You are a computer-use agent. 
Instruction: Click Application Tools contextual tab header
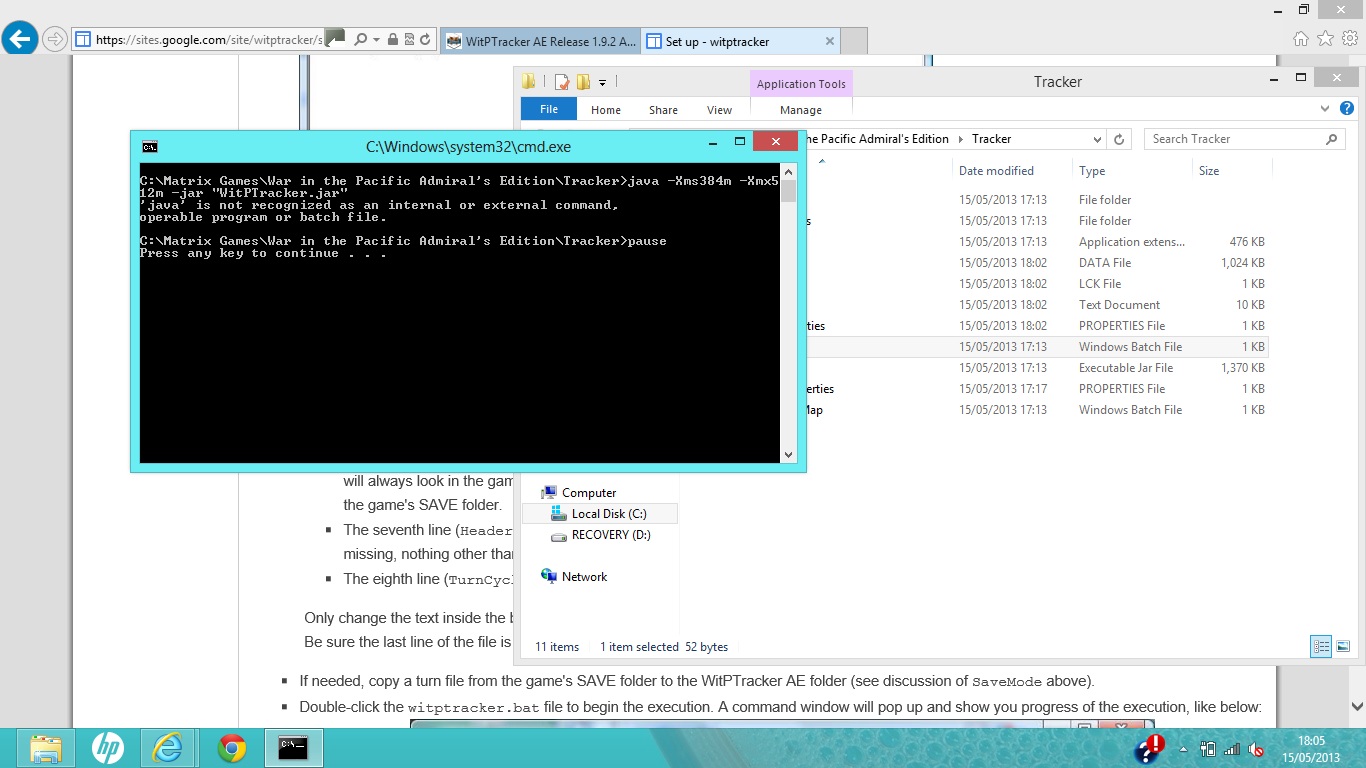pos(801,84)
